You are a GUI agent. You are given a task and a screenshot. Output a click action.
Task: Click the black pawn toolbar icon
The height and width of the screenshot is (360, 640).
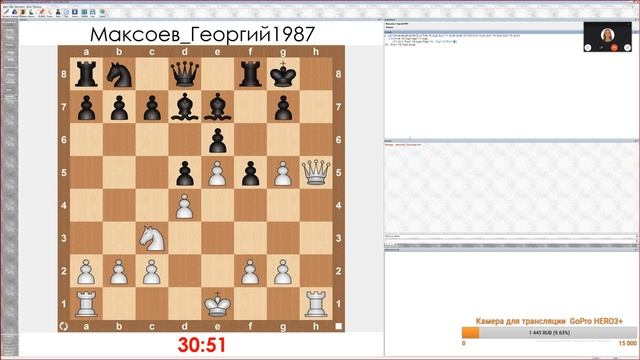coord(58,12)
